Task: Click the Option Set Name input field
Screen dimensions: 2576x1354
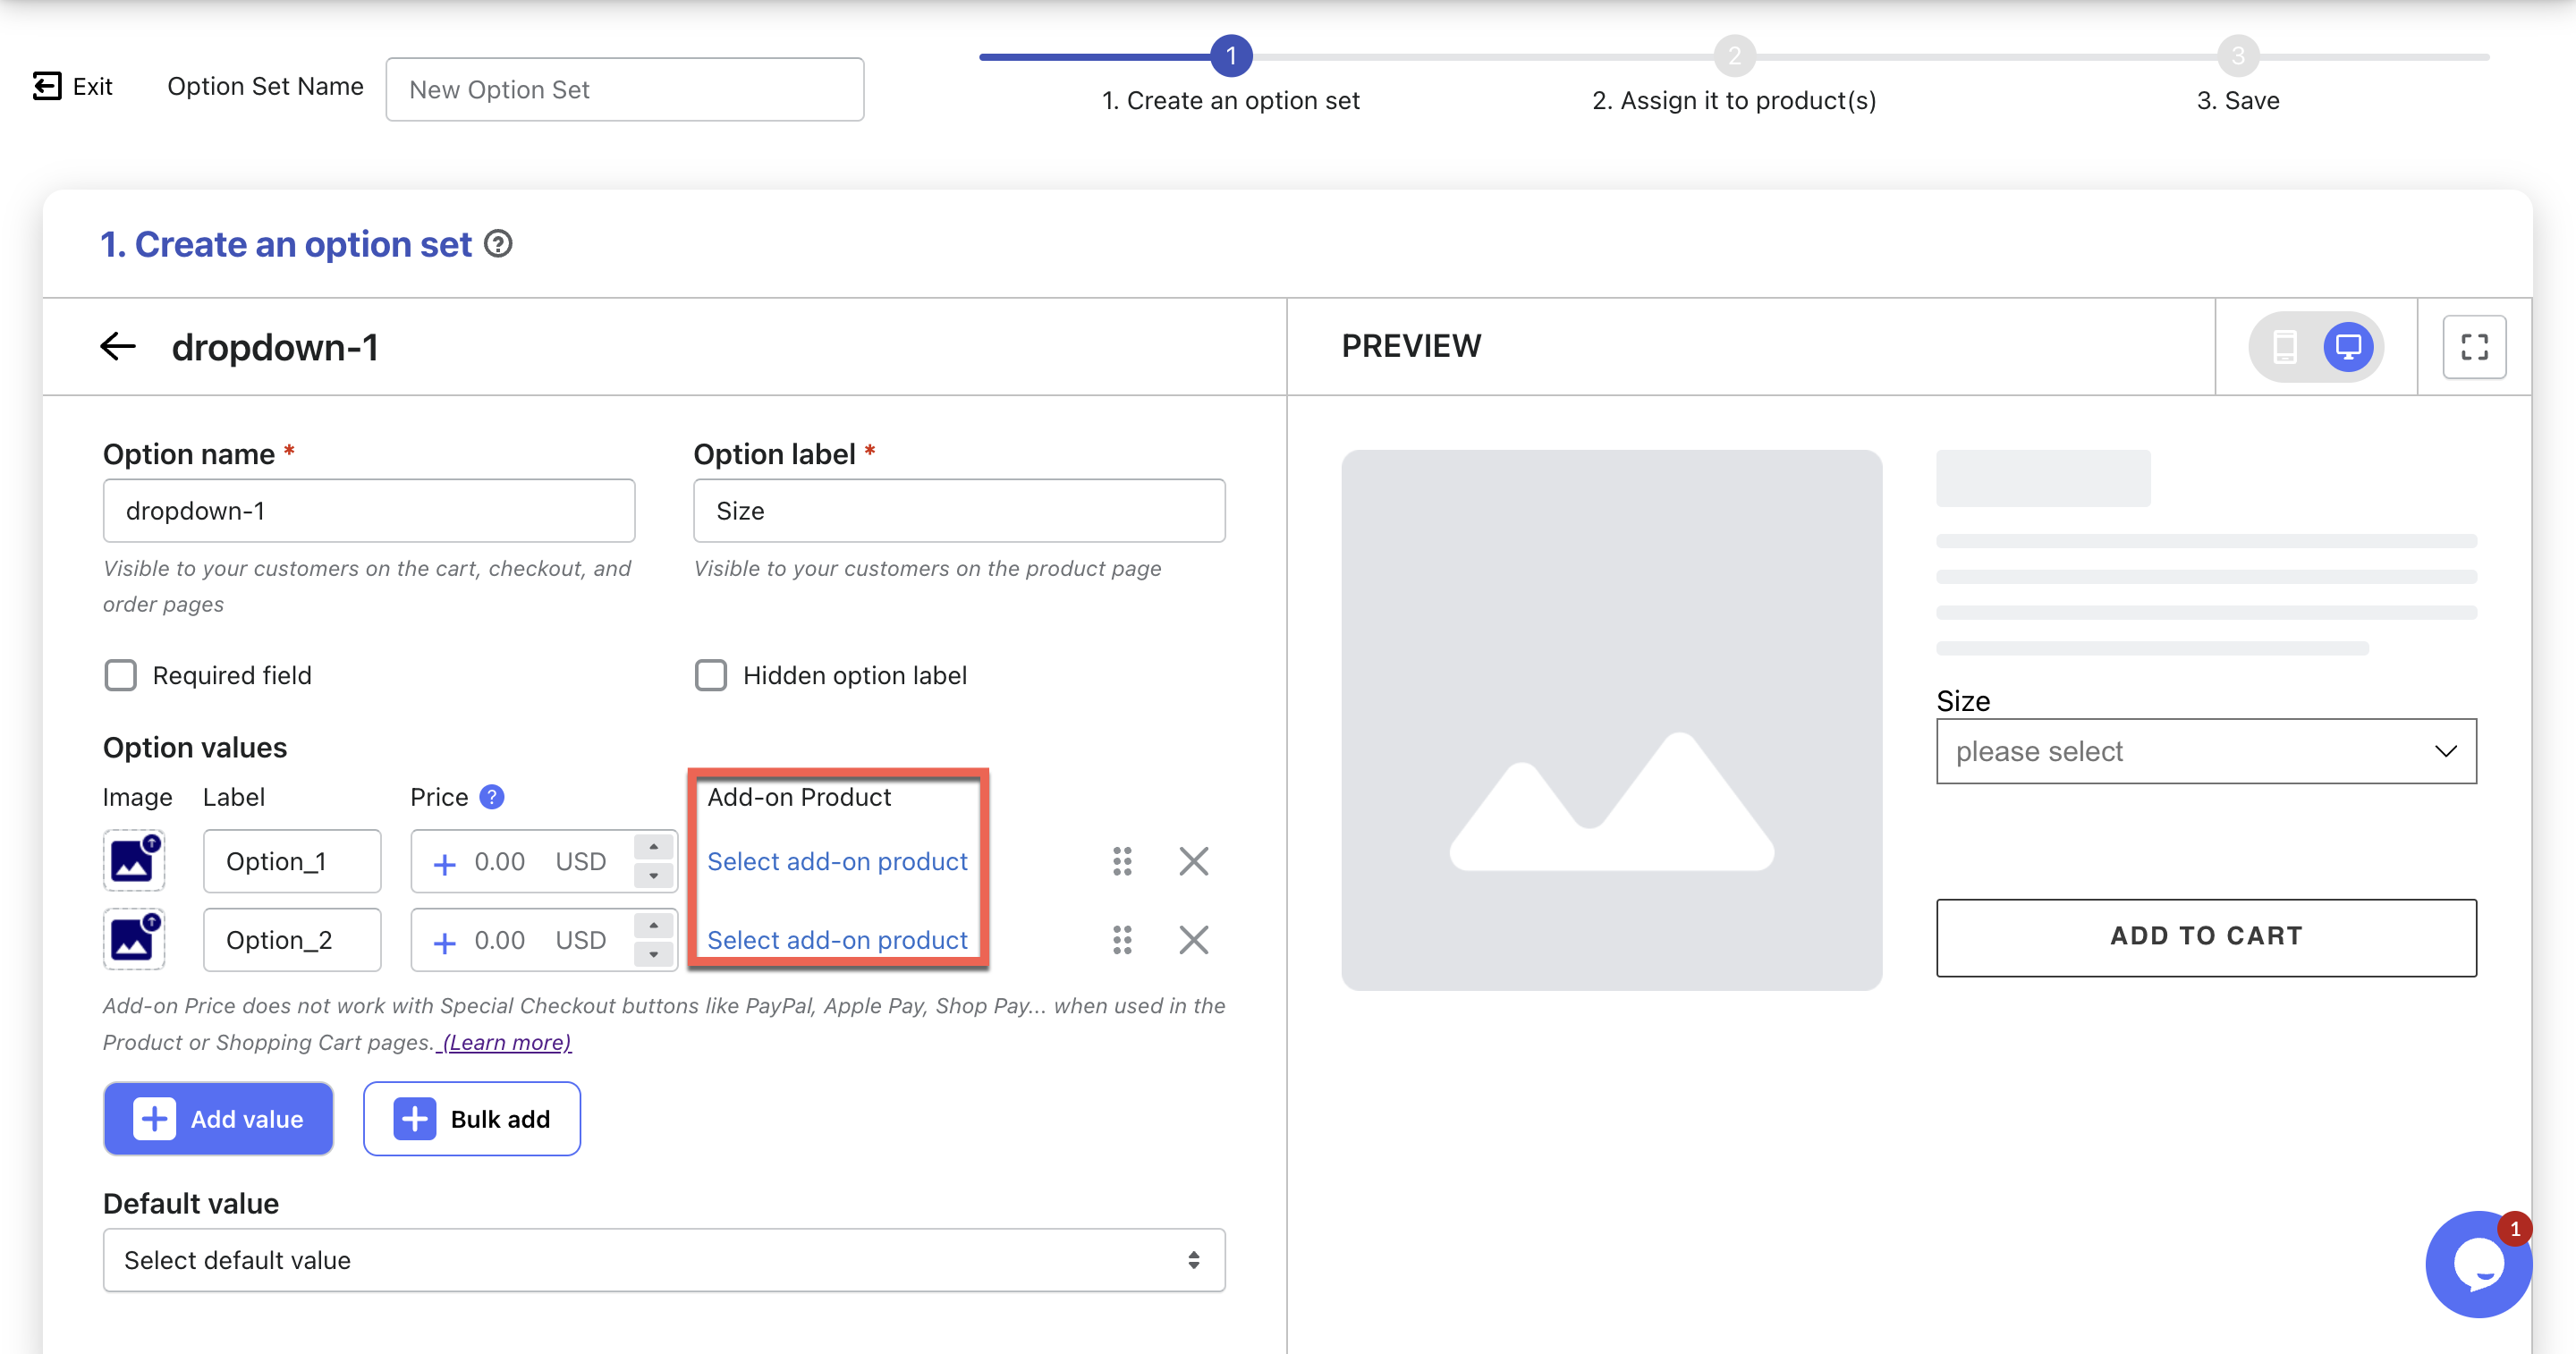Action: click(624, 90)
